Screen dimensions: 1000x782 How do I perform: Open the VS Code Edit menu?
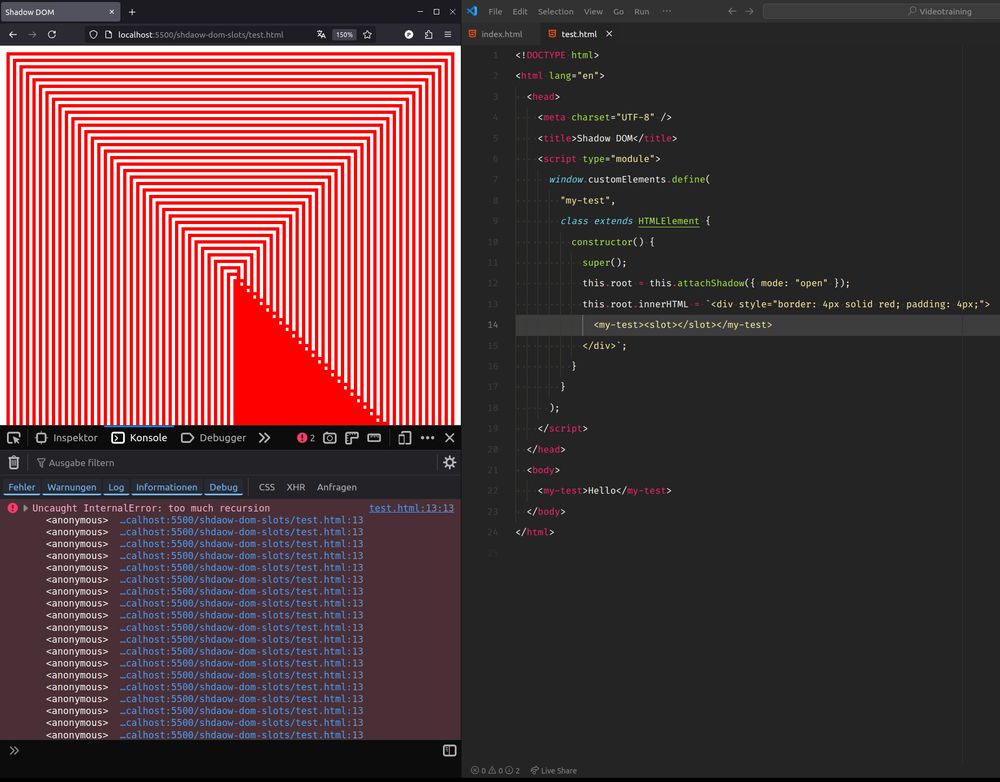520,11
